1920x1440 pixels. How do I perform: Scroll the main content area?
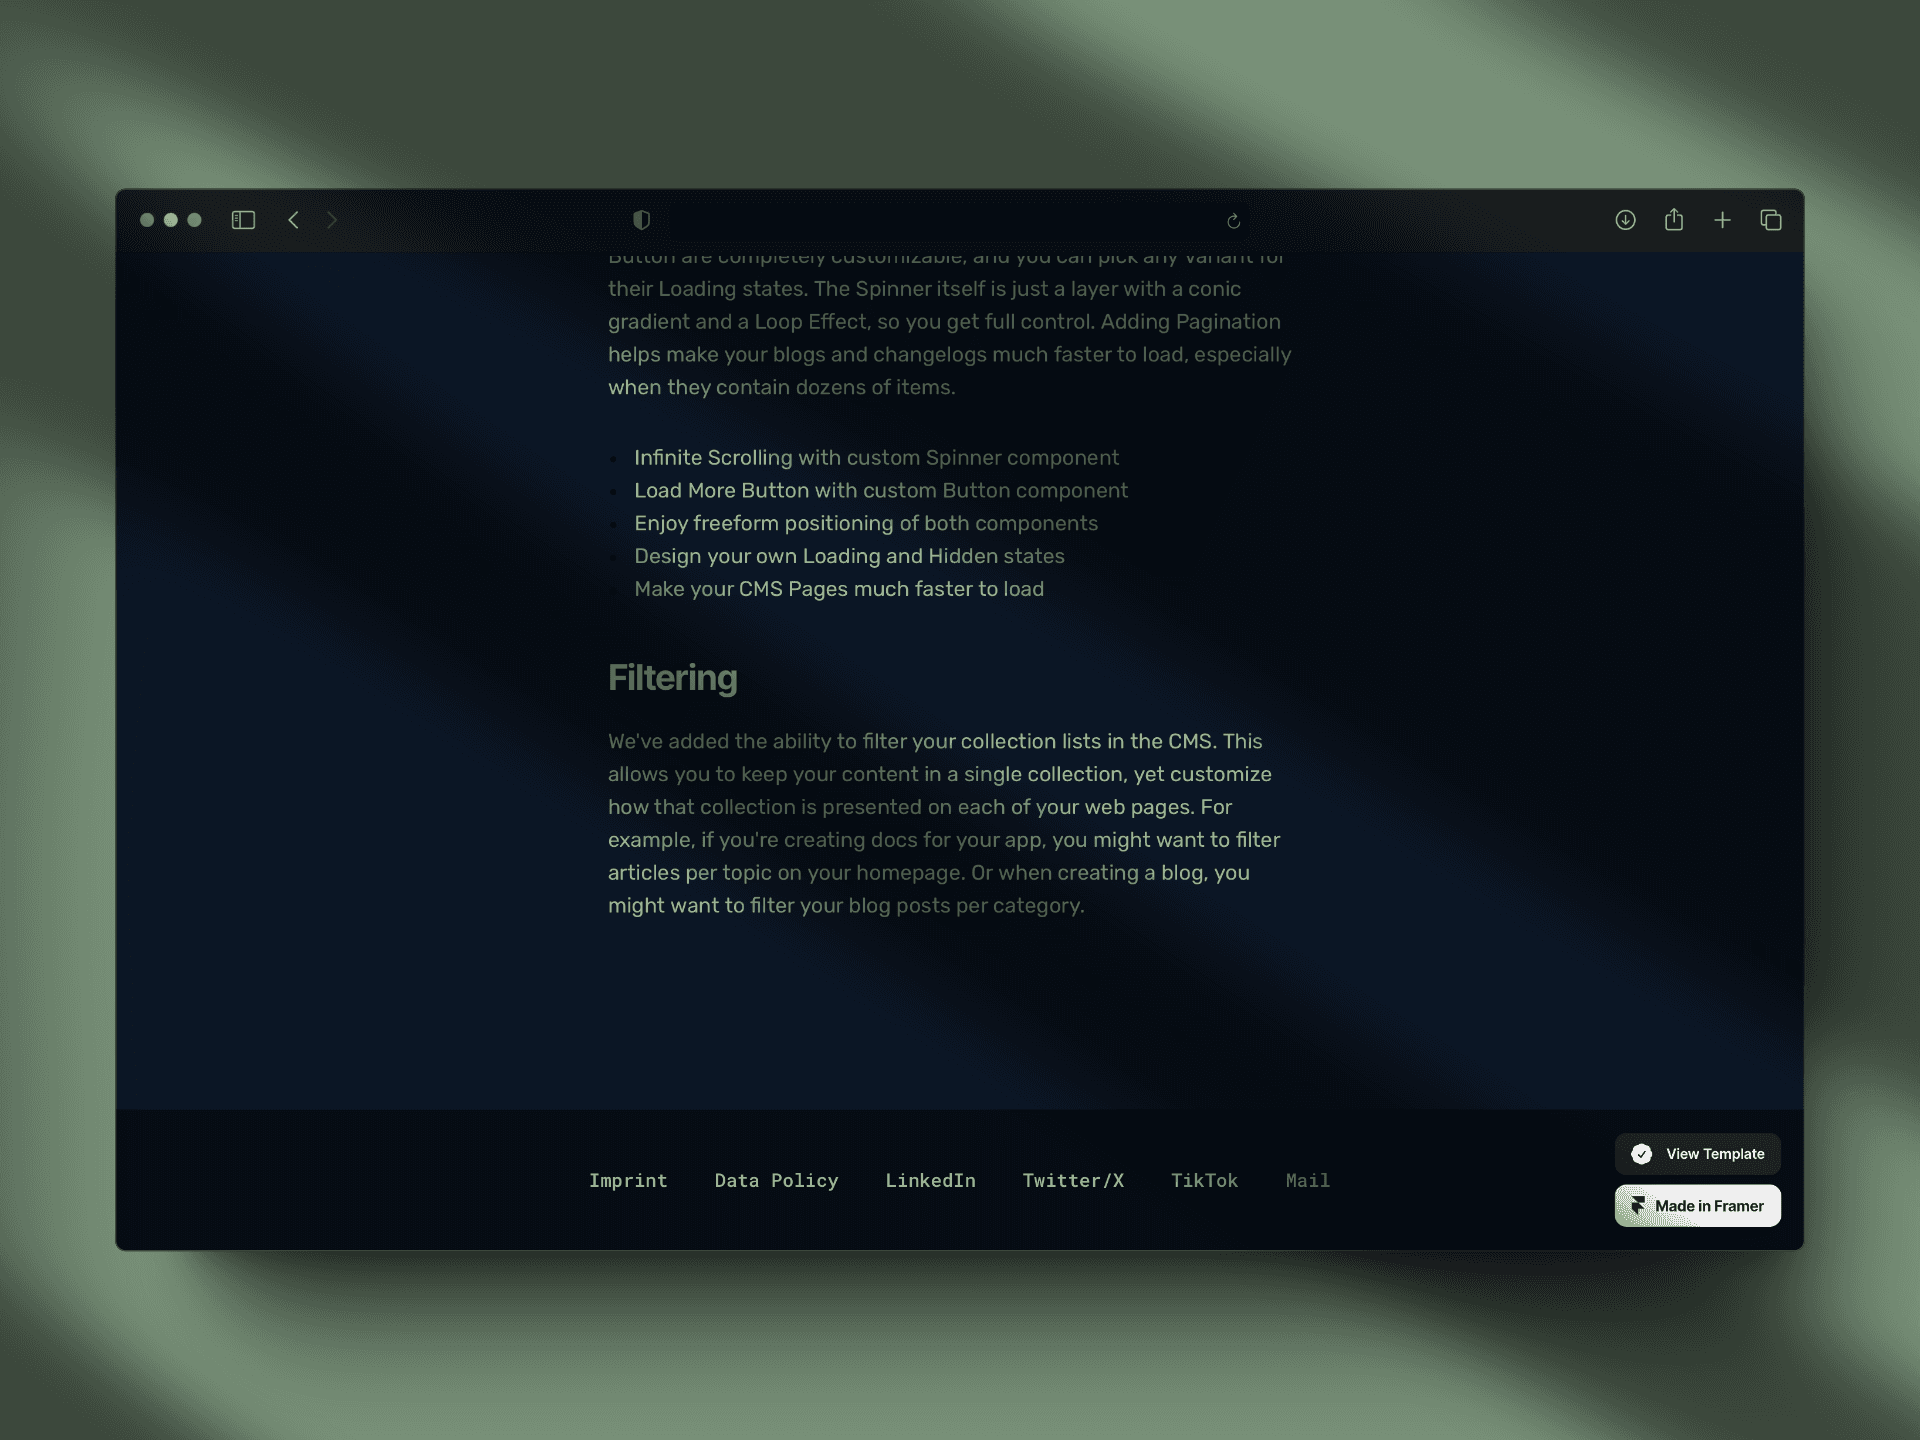[x=960, y=681]
